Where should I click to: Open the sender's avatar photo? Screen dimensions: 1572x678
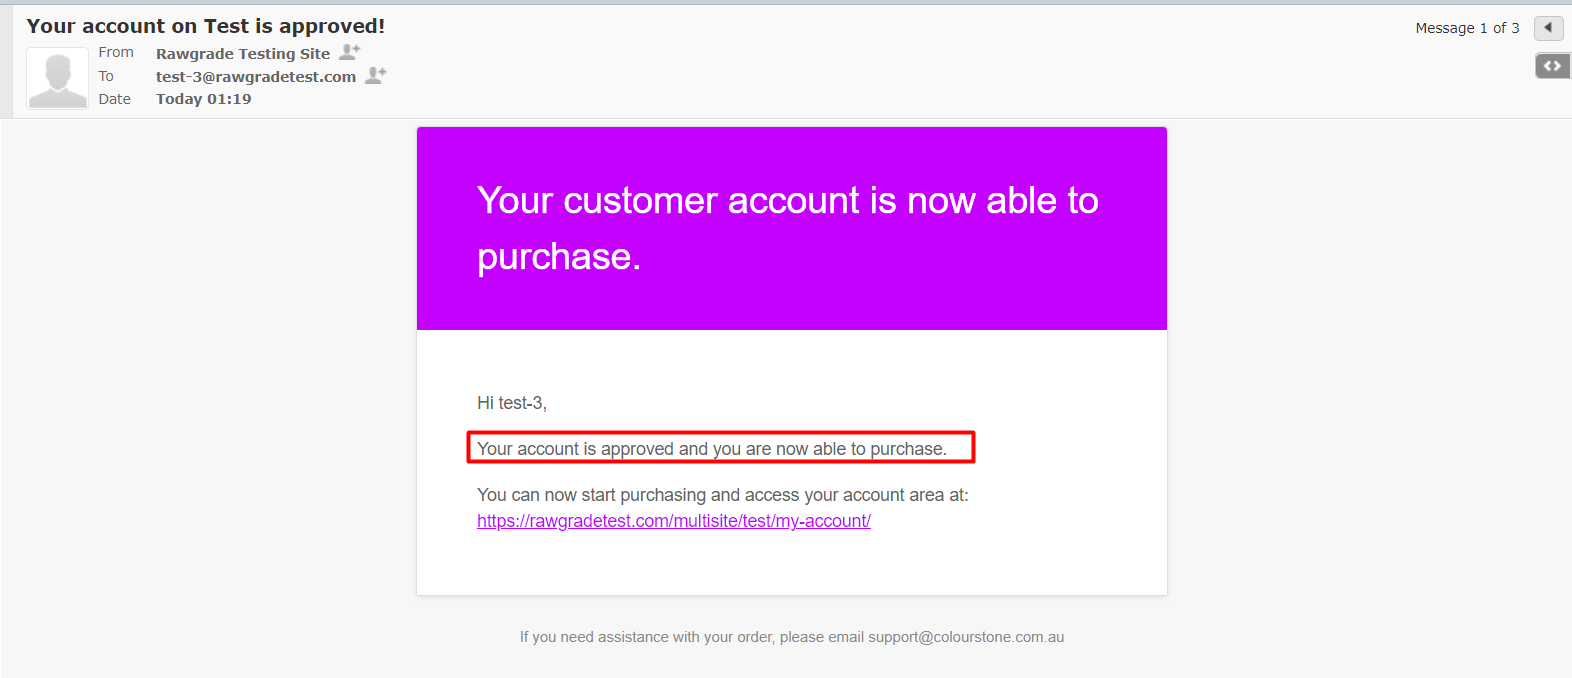(x=57, y=78)
